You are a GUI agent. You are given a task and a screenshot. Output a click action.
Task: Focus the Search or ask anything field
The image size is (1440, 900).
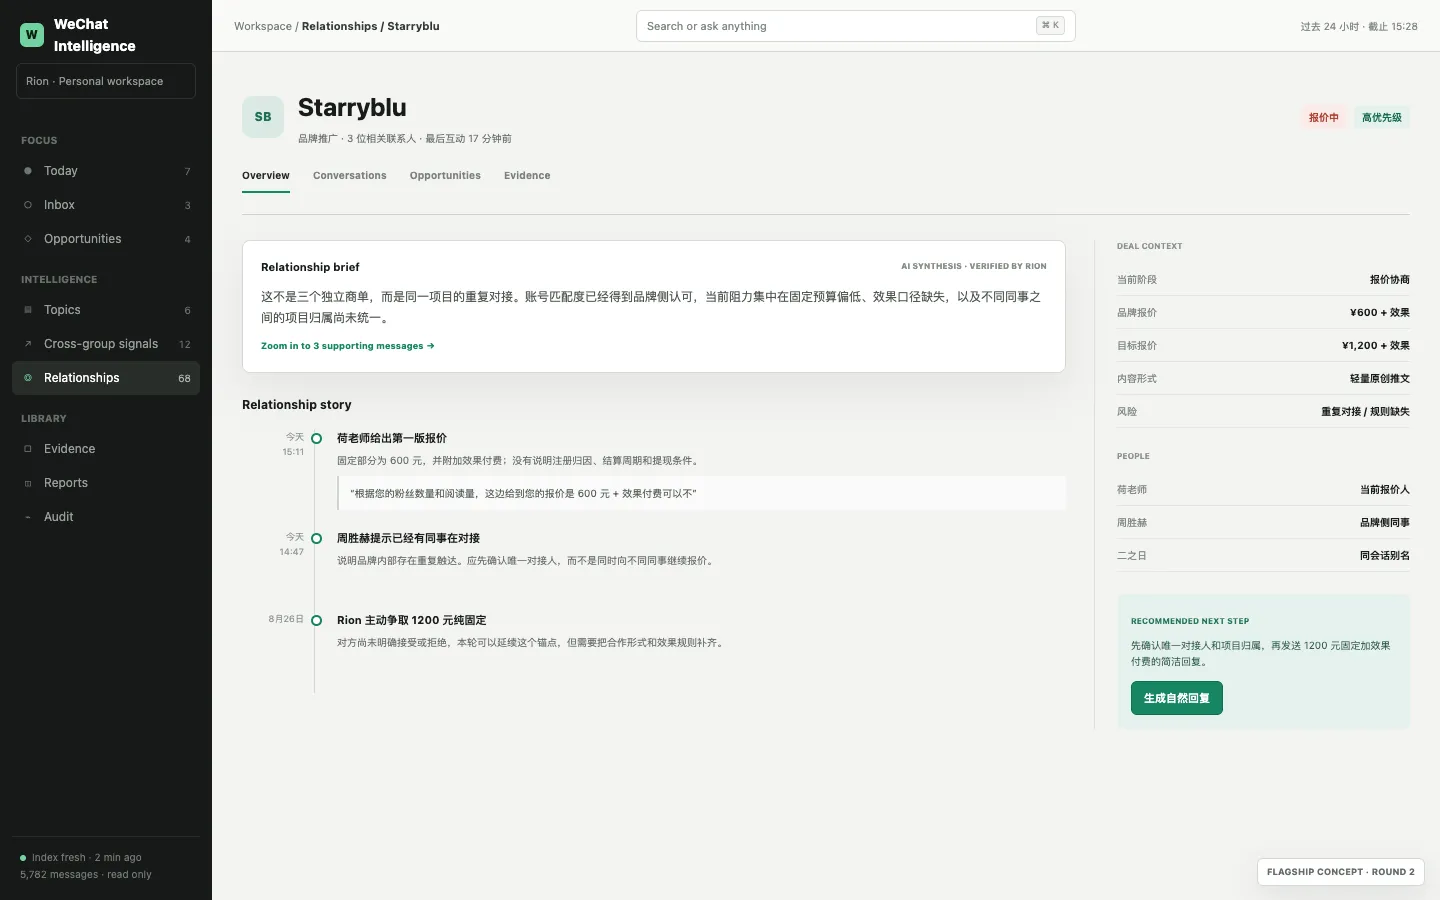pos(856,26)
